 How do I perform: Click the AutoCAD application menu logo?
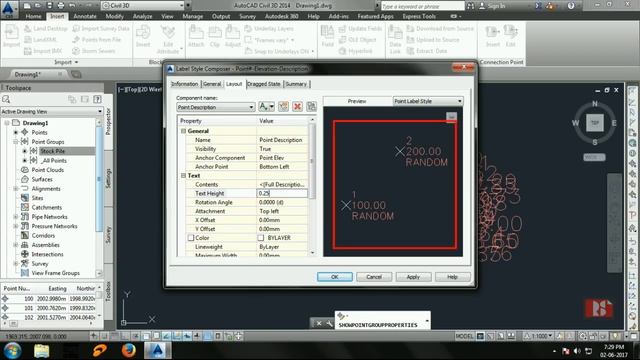(x=8, y=8)
